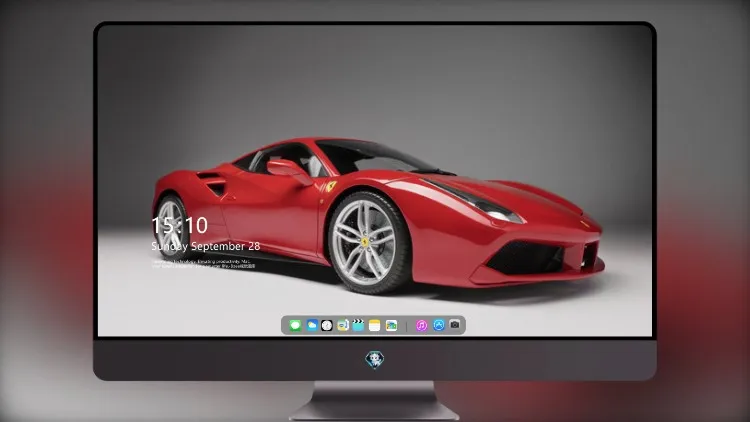The height and width of the screenshot is (422, 750).
Task: Click the Sunday September 28 date text
Action: (x=206, y=246)
